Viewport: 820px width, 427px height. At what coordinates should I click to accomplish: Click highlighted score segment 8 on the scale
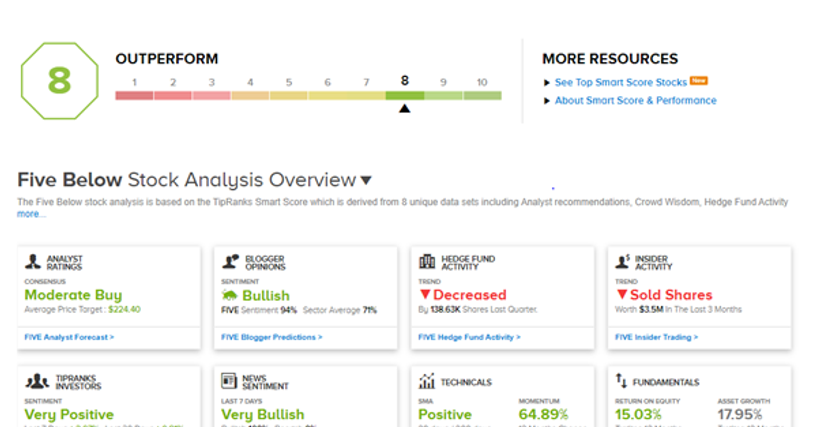click(x=405, y=96)
